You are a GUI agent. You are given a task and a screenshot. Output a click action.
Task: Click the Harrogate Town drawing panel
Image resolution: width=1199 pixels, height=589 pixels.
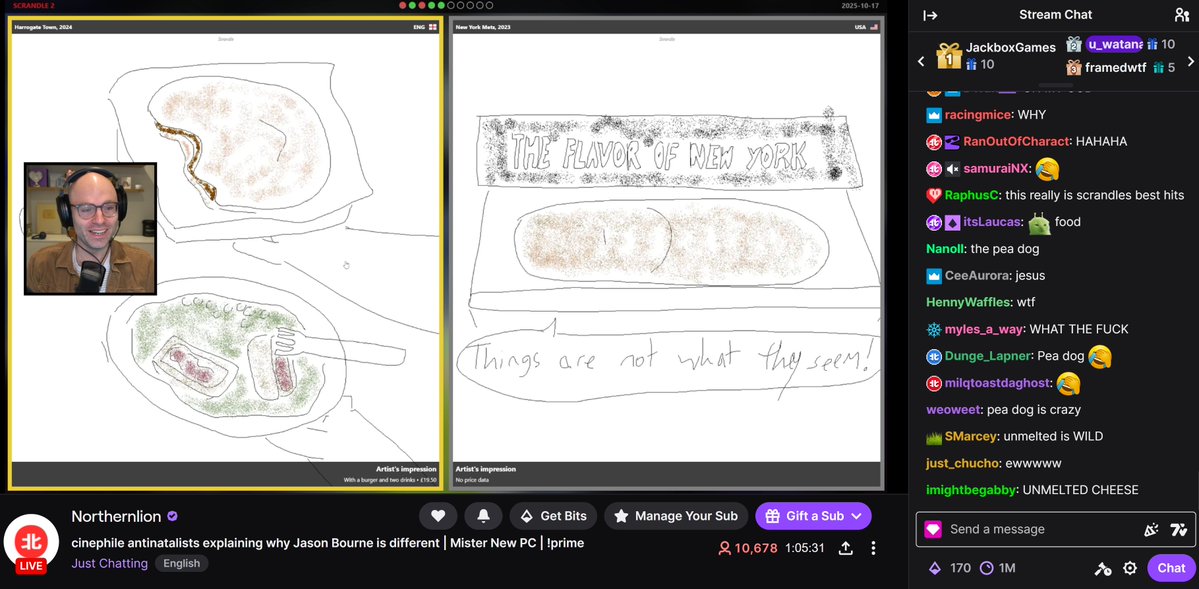[x=225, y=253]
